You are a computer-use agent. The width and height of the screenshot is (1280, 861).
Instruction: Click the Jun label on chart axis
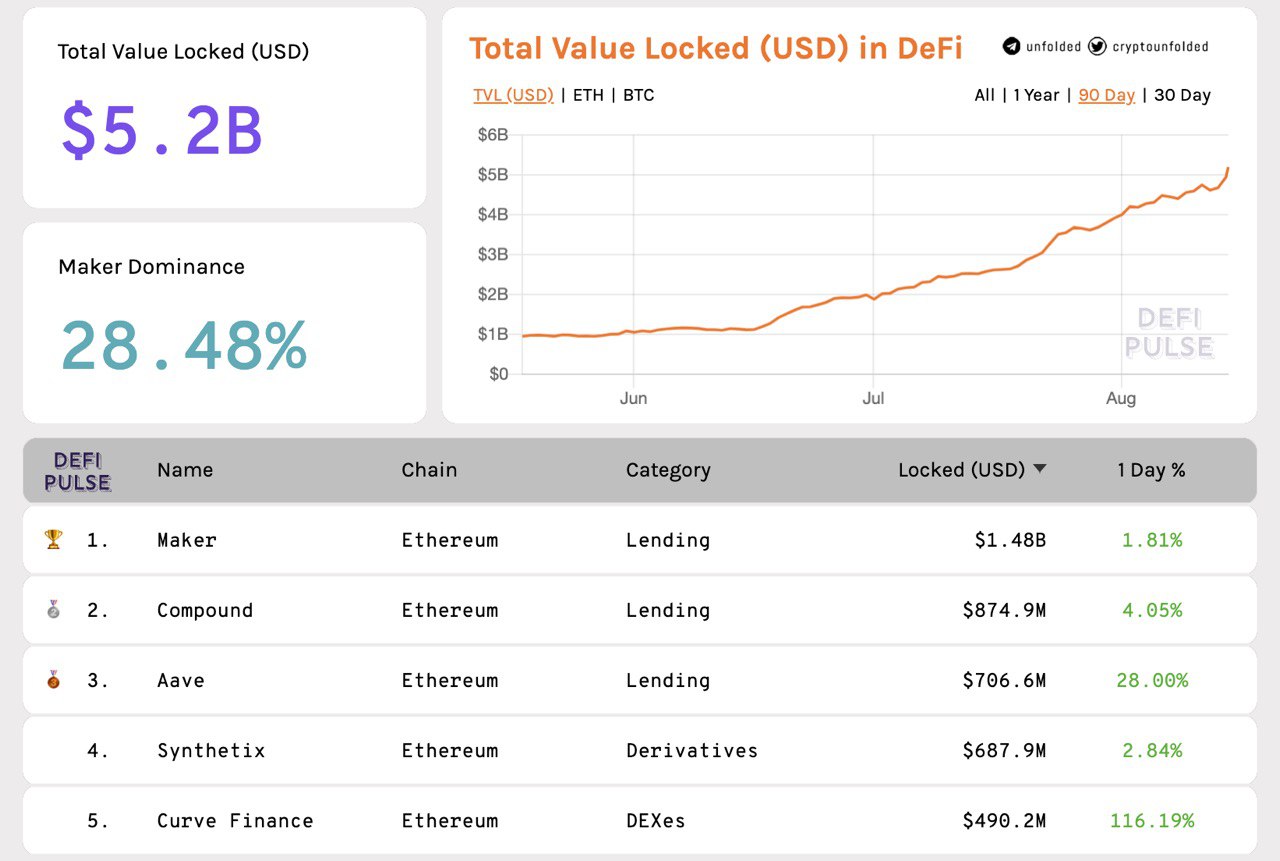click(x=633, y=398)
